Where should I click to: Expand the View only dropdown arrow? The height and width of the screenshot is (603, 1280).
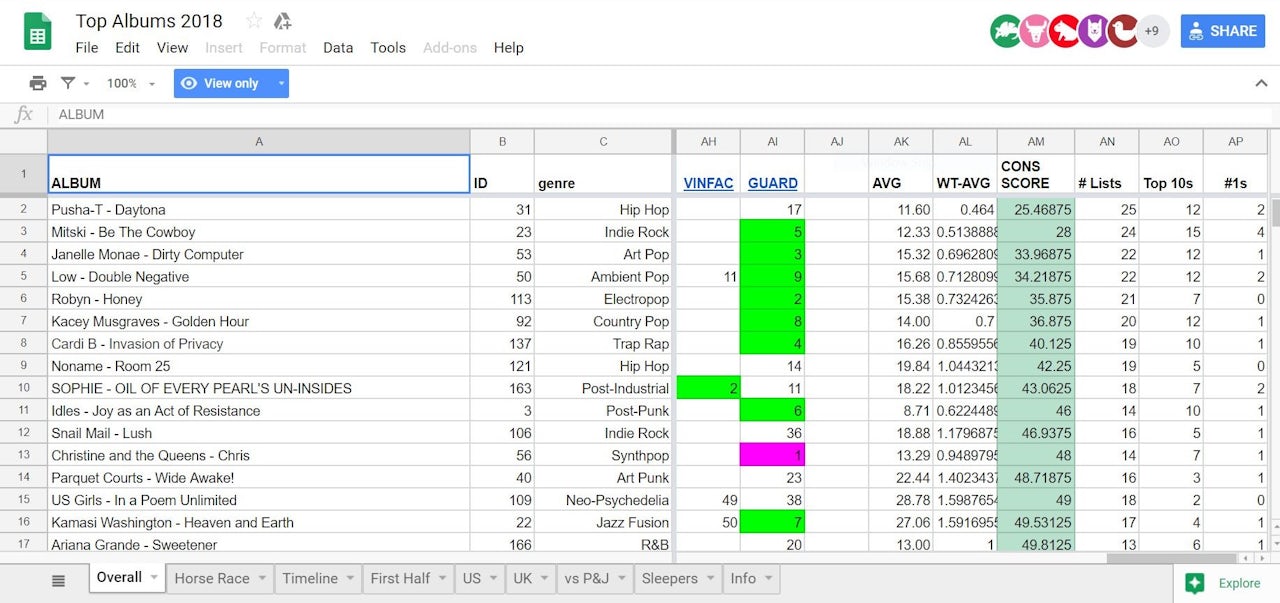[281, 84]
